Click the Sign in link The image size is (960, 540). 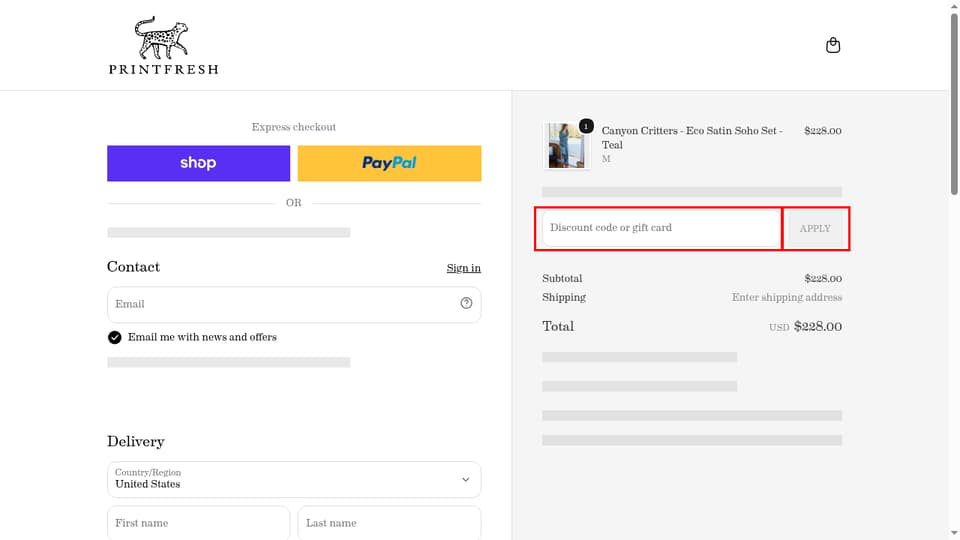coord(463,268)
